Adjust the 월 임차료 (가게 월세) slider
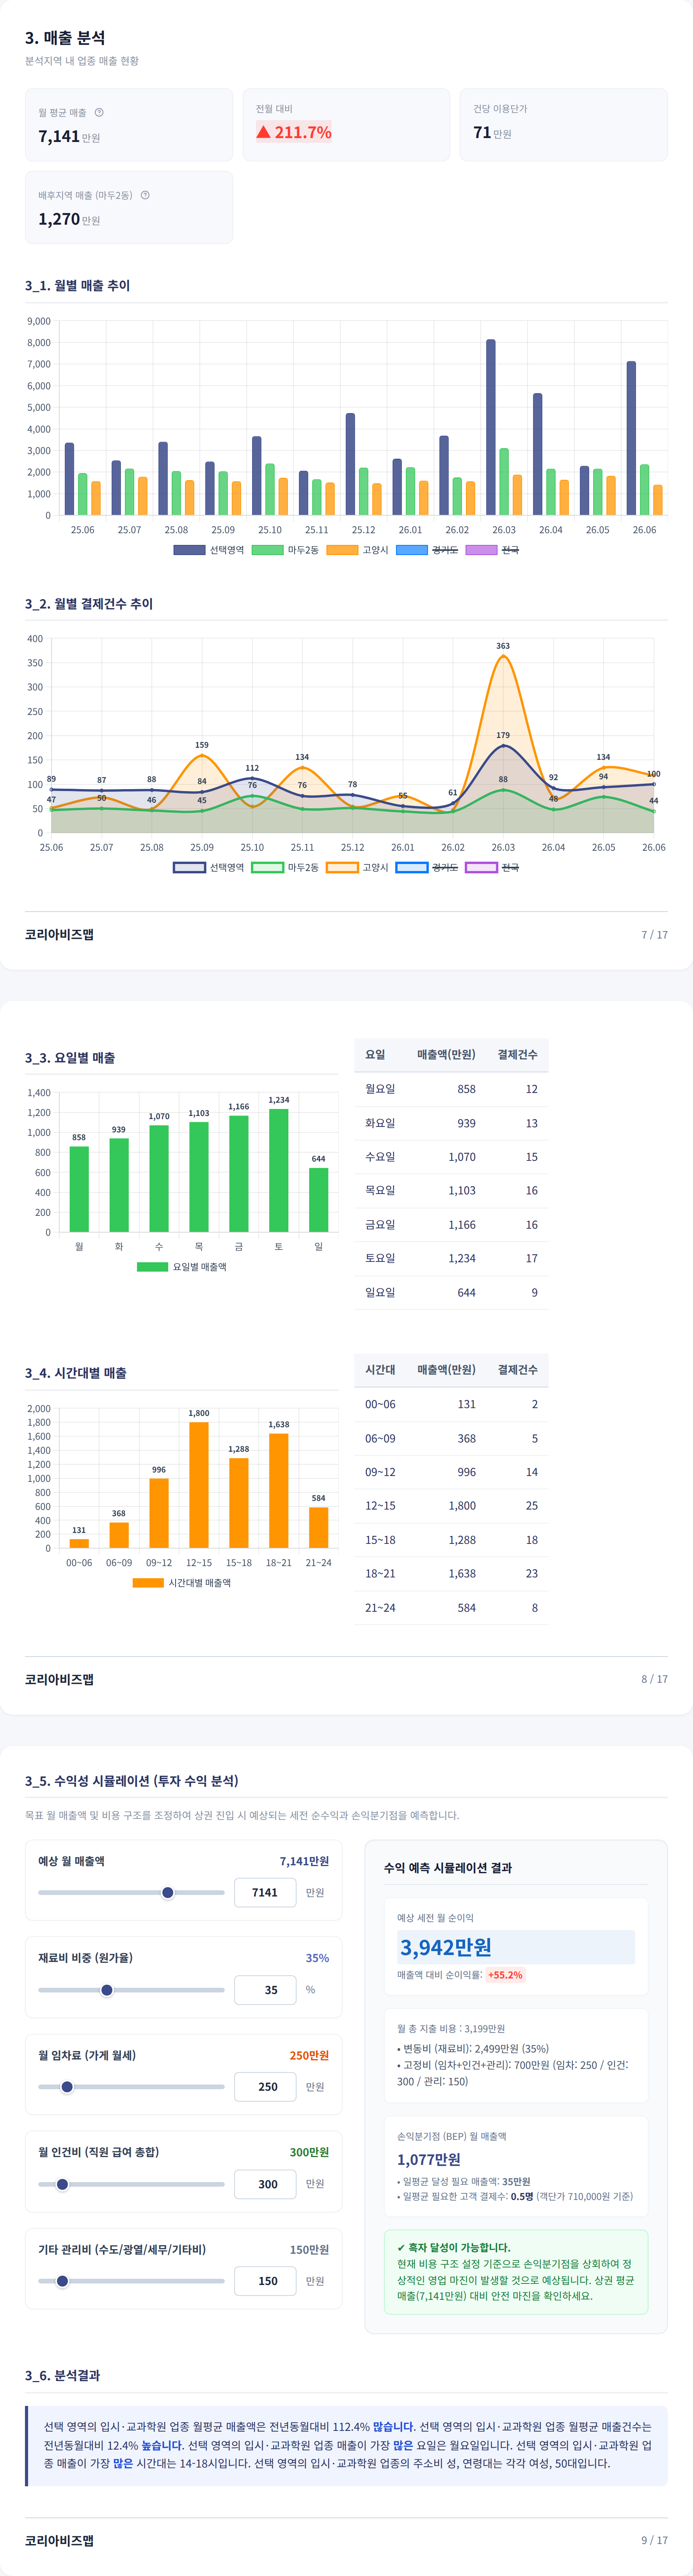Screen dimensions: 693x2576 [x=131, y=2087]
